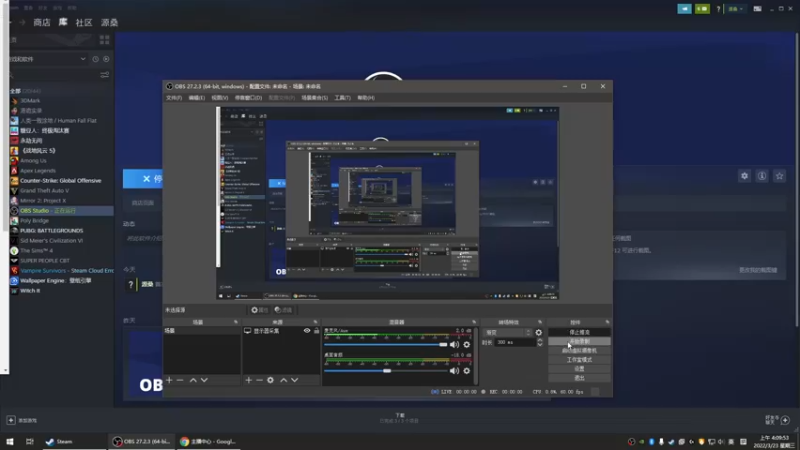Switch Steam library to grid view icon
Screen dimensions: 800x450
105,40
